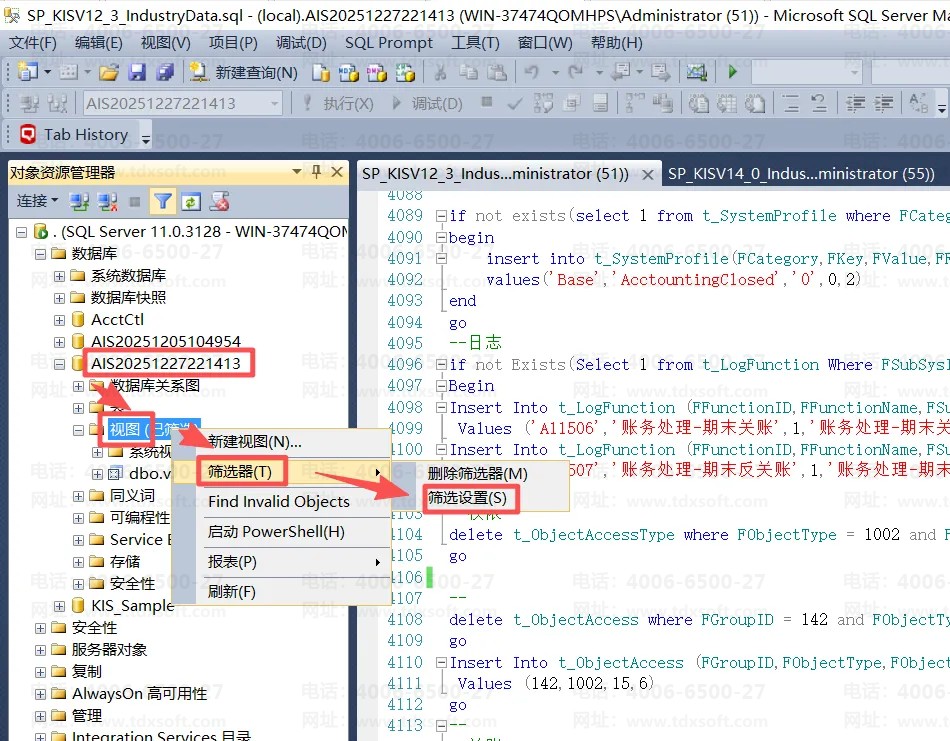Click the refresh icon in Object Explorer toolbar
This screenshot has height=741, width=950.
190,202
